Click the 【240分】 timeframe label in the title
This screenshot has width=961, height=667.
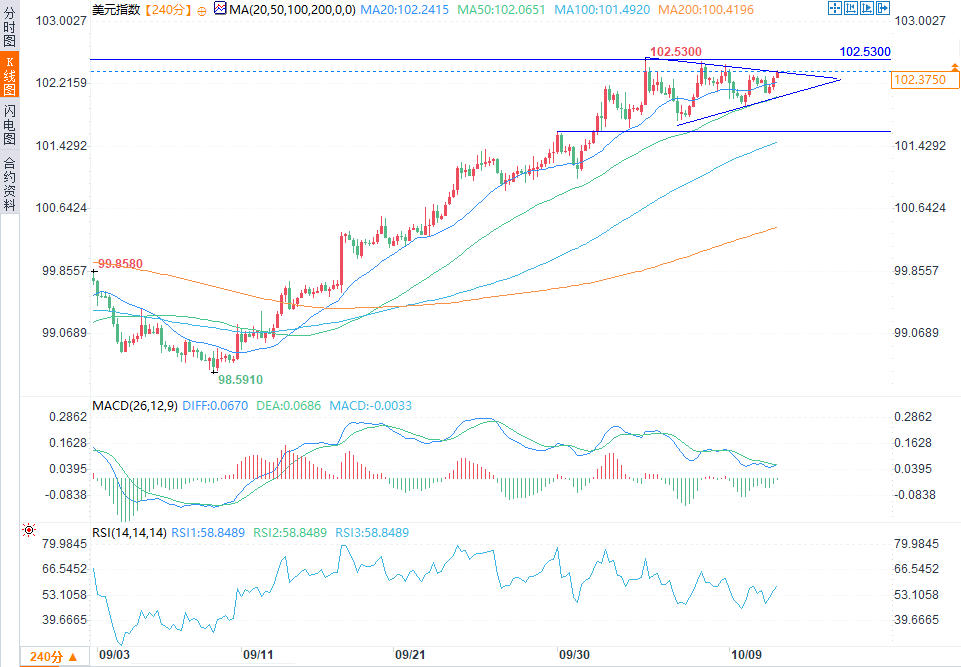[168, 10]
